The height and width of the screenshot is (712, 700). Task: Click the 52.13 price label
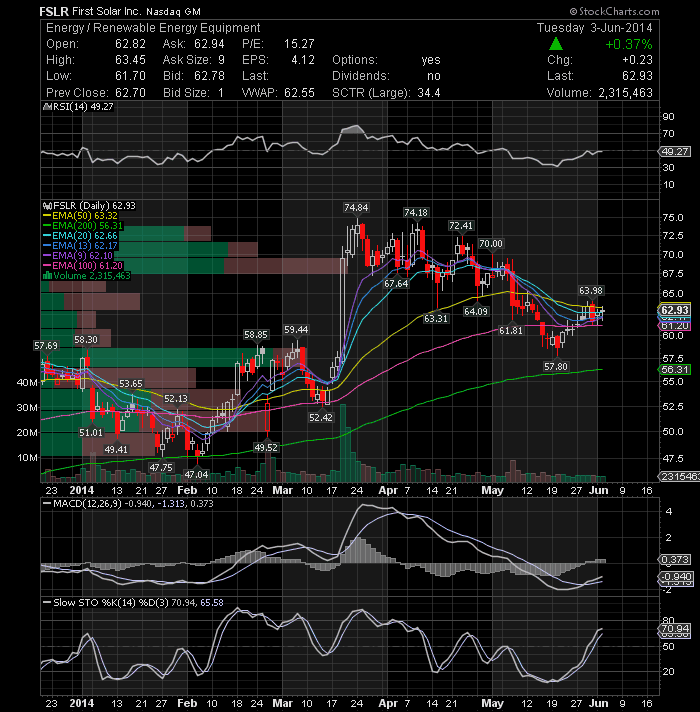[176, 399]
